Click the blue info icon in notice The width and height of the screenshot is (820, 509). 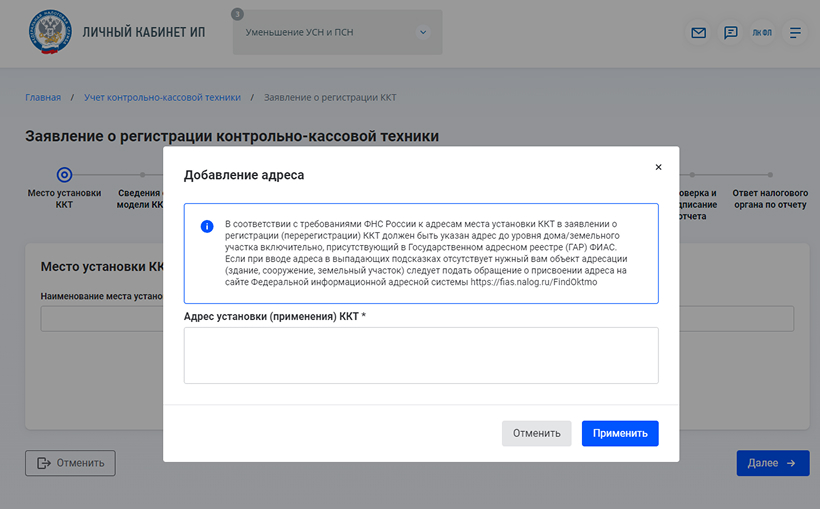(207, 226)
